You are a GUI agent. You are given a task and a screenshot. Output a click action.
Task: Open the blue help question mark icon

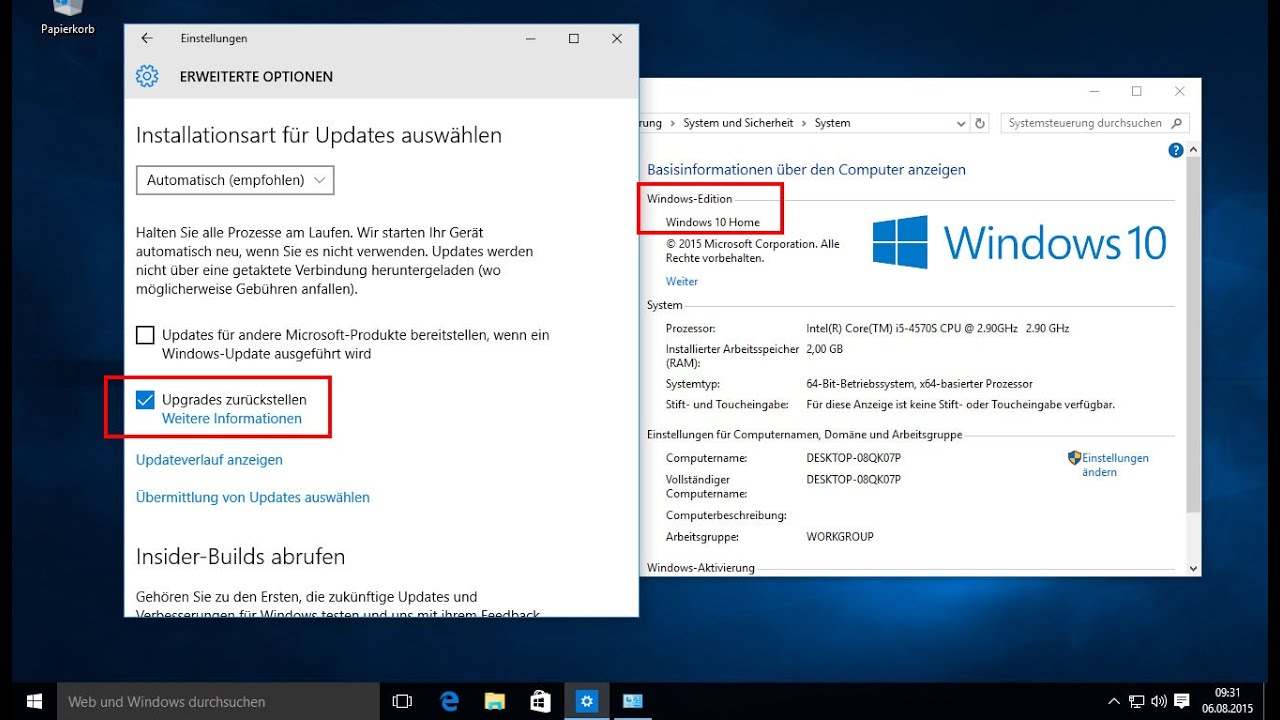[x=1176, y=150]
